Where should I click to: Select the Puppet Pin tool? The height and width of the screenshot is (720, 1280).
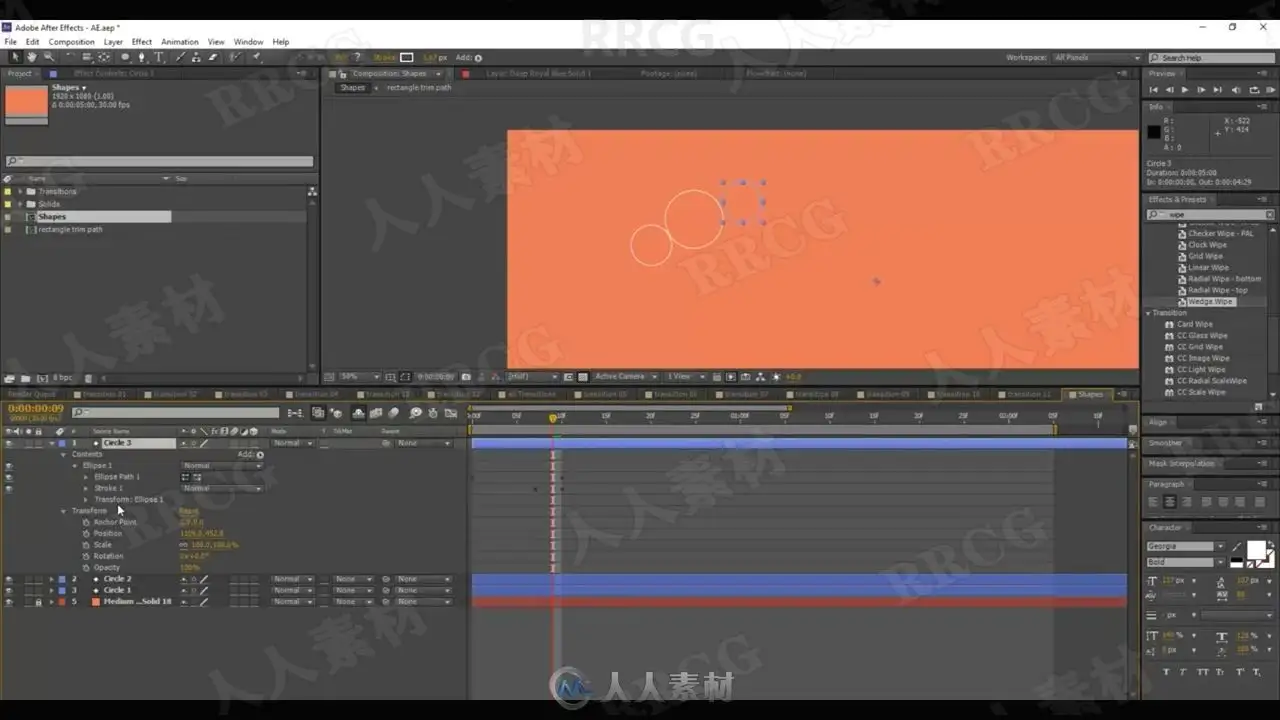[256, 57]
